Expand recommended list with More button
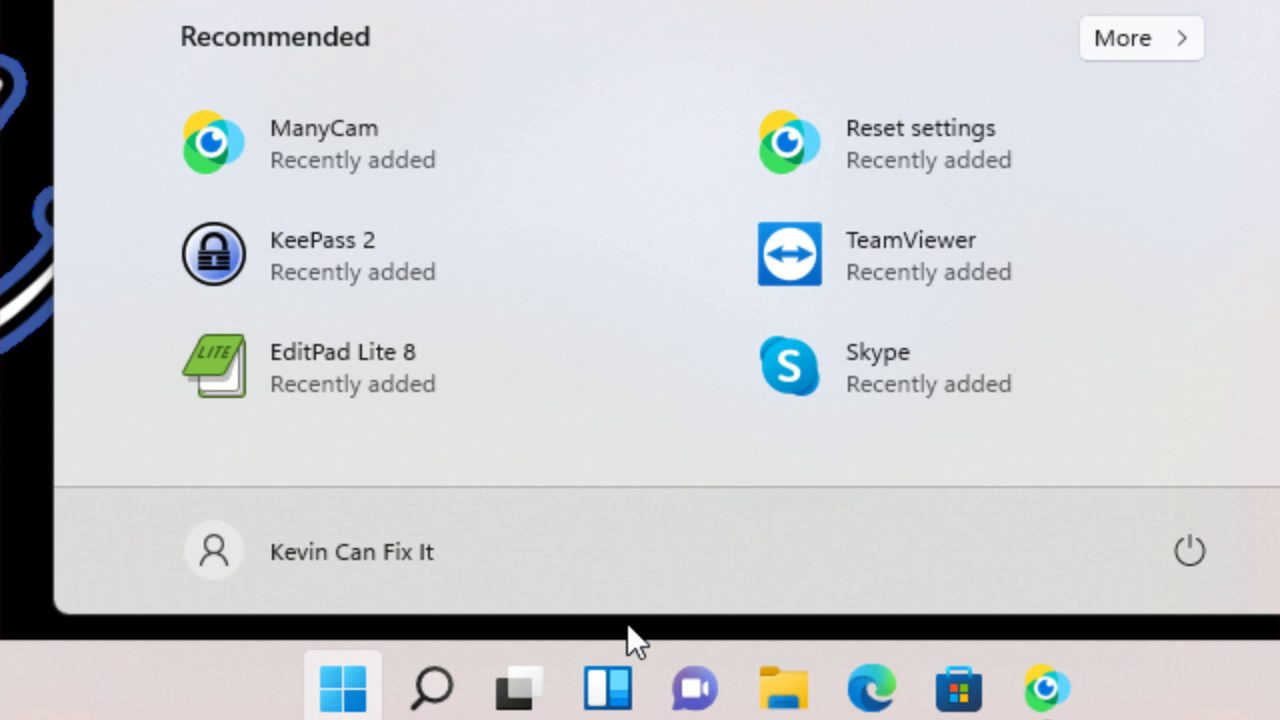The height and width of the screenshot is (720, 1280). point(1141,38)
